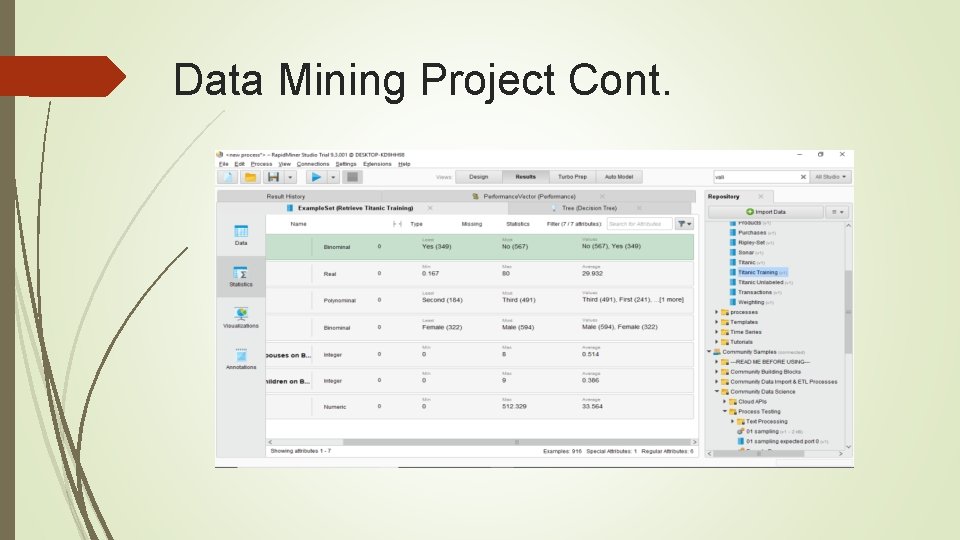Image resolution: width=960 pixels, height=540 pixels.
Task: Run the process with the blue play icon
Action: (x=316, y=177)
